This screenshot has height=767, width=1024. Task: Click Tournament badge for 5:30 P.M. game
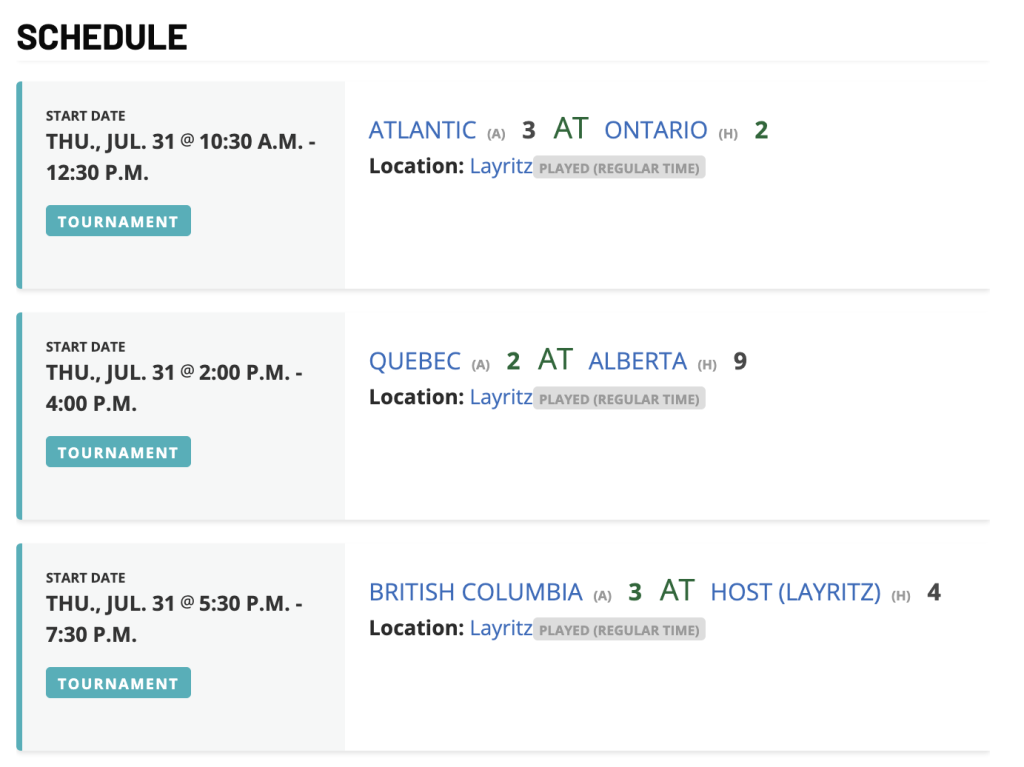pos(118,683)
